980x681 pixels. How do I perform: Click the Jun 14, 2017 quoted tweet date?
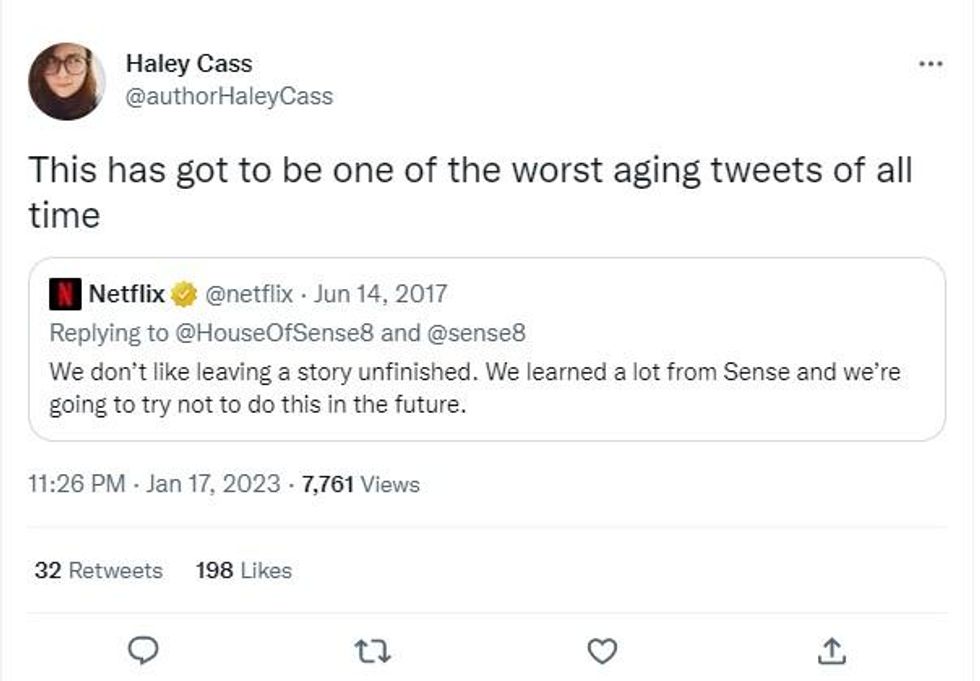pos(381,294)
